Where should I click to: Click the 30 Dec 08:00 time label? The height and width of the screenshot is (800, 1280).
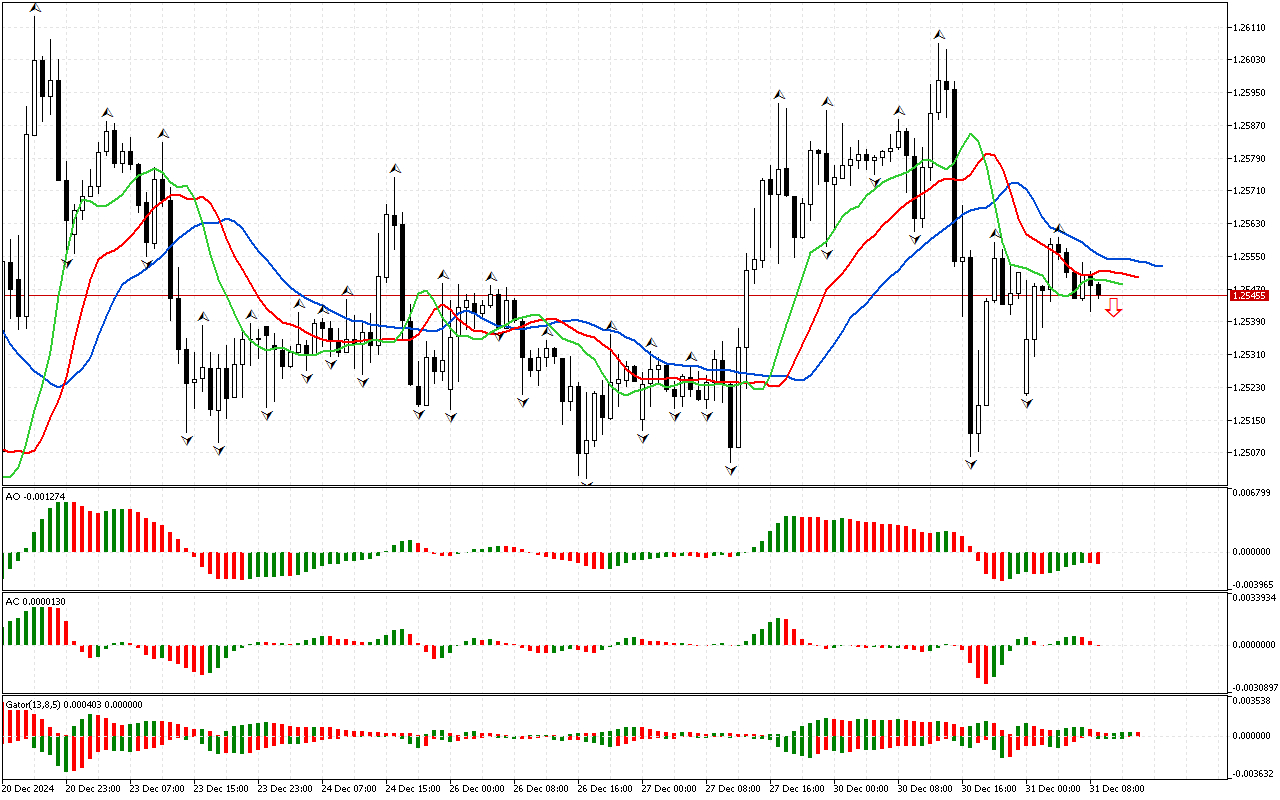(x=925, y=789)
